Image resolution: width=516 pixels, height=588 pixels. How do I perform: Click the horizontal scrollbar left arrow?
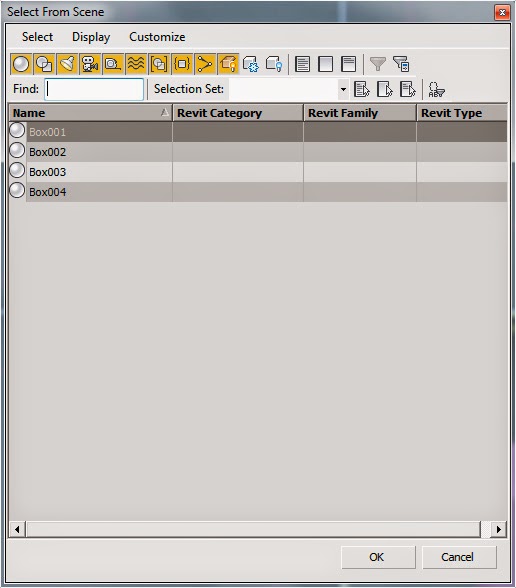(x=17, y=529)
